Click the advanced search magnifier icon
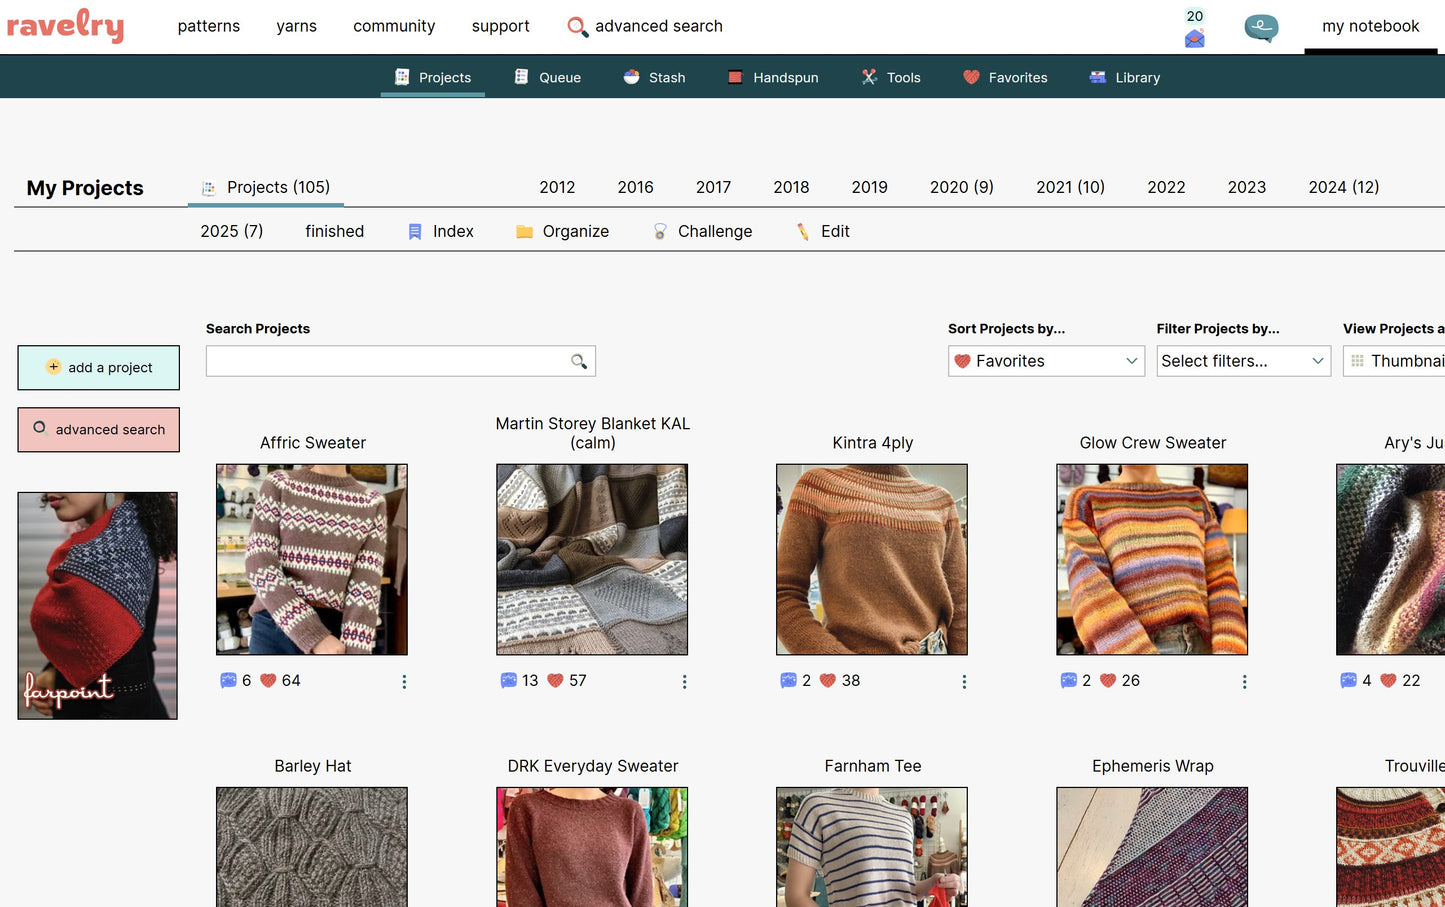 578,26
